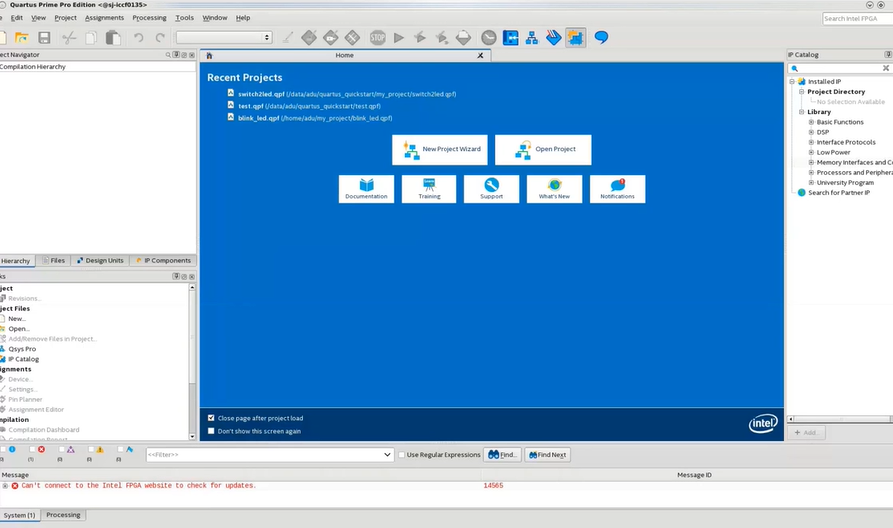Open the Training tile
This screenshot has height=528, width=893.
[x=429, y=189]
